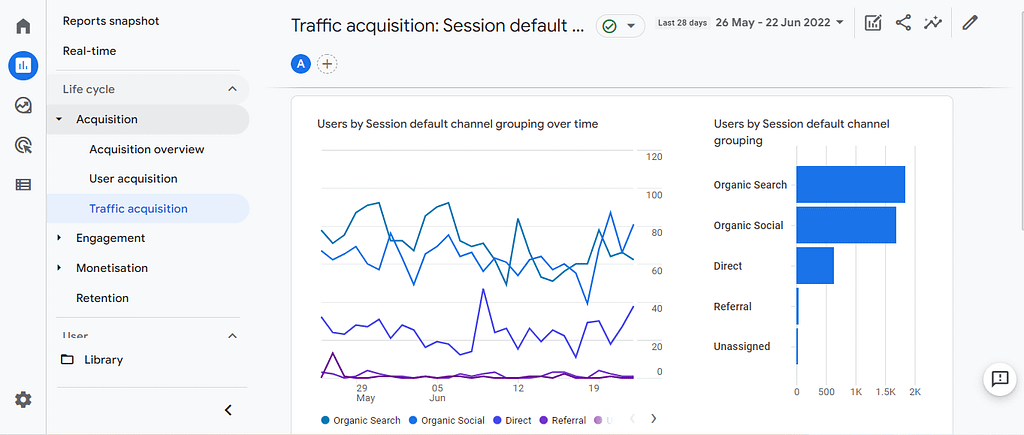
Task: Click the 26 May - 22 Jun 2022 date text
Action: pos(773,22)
